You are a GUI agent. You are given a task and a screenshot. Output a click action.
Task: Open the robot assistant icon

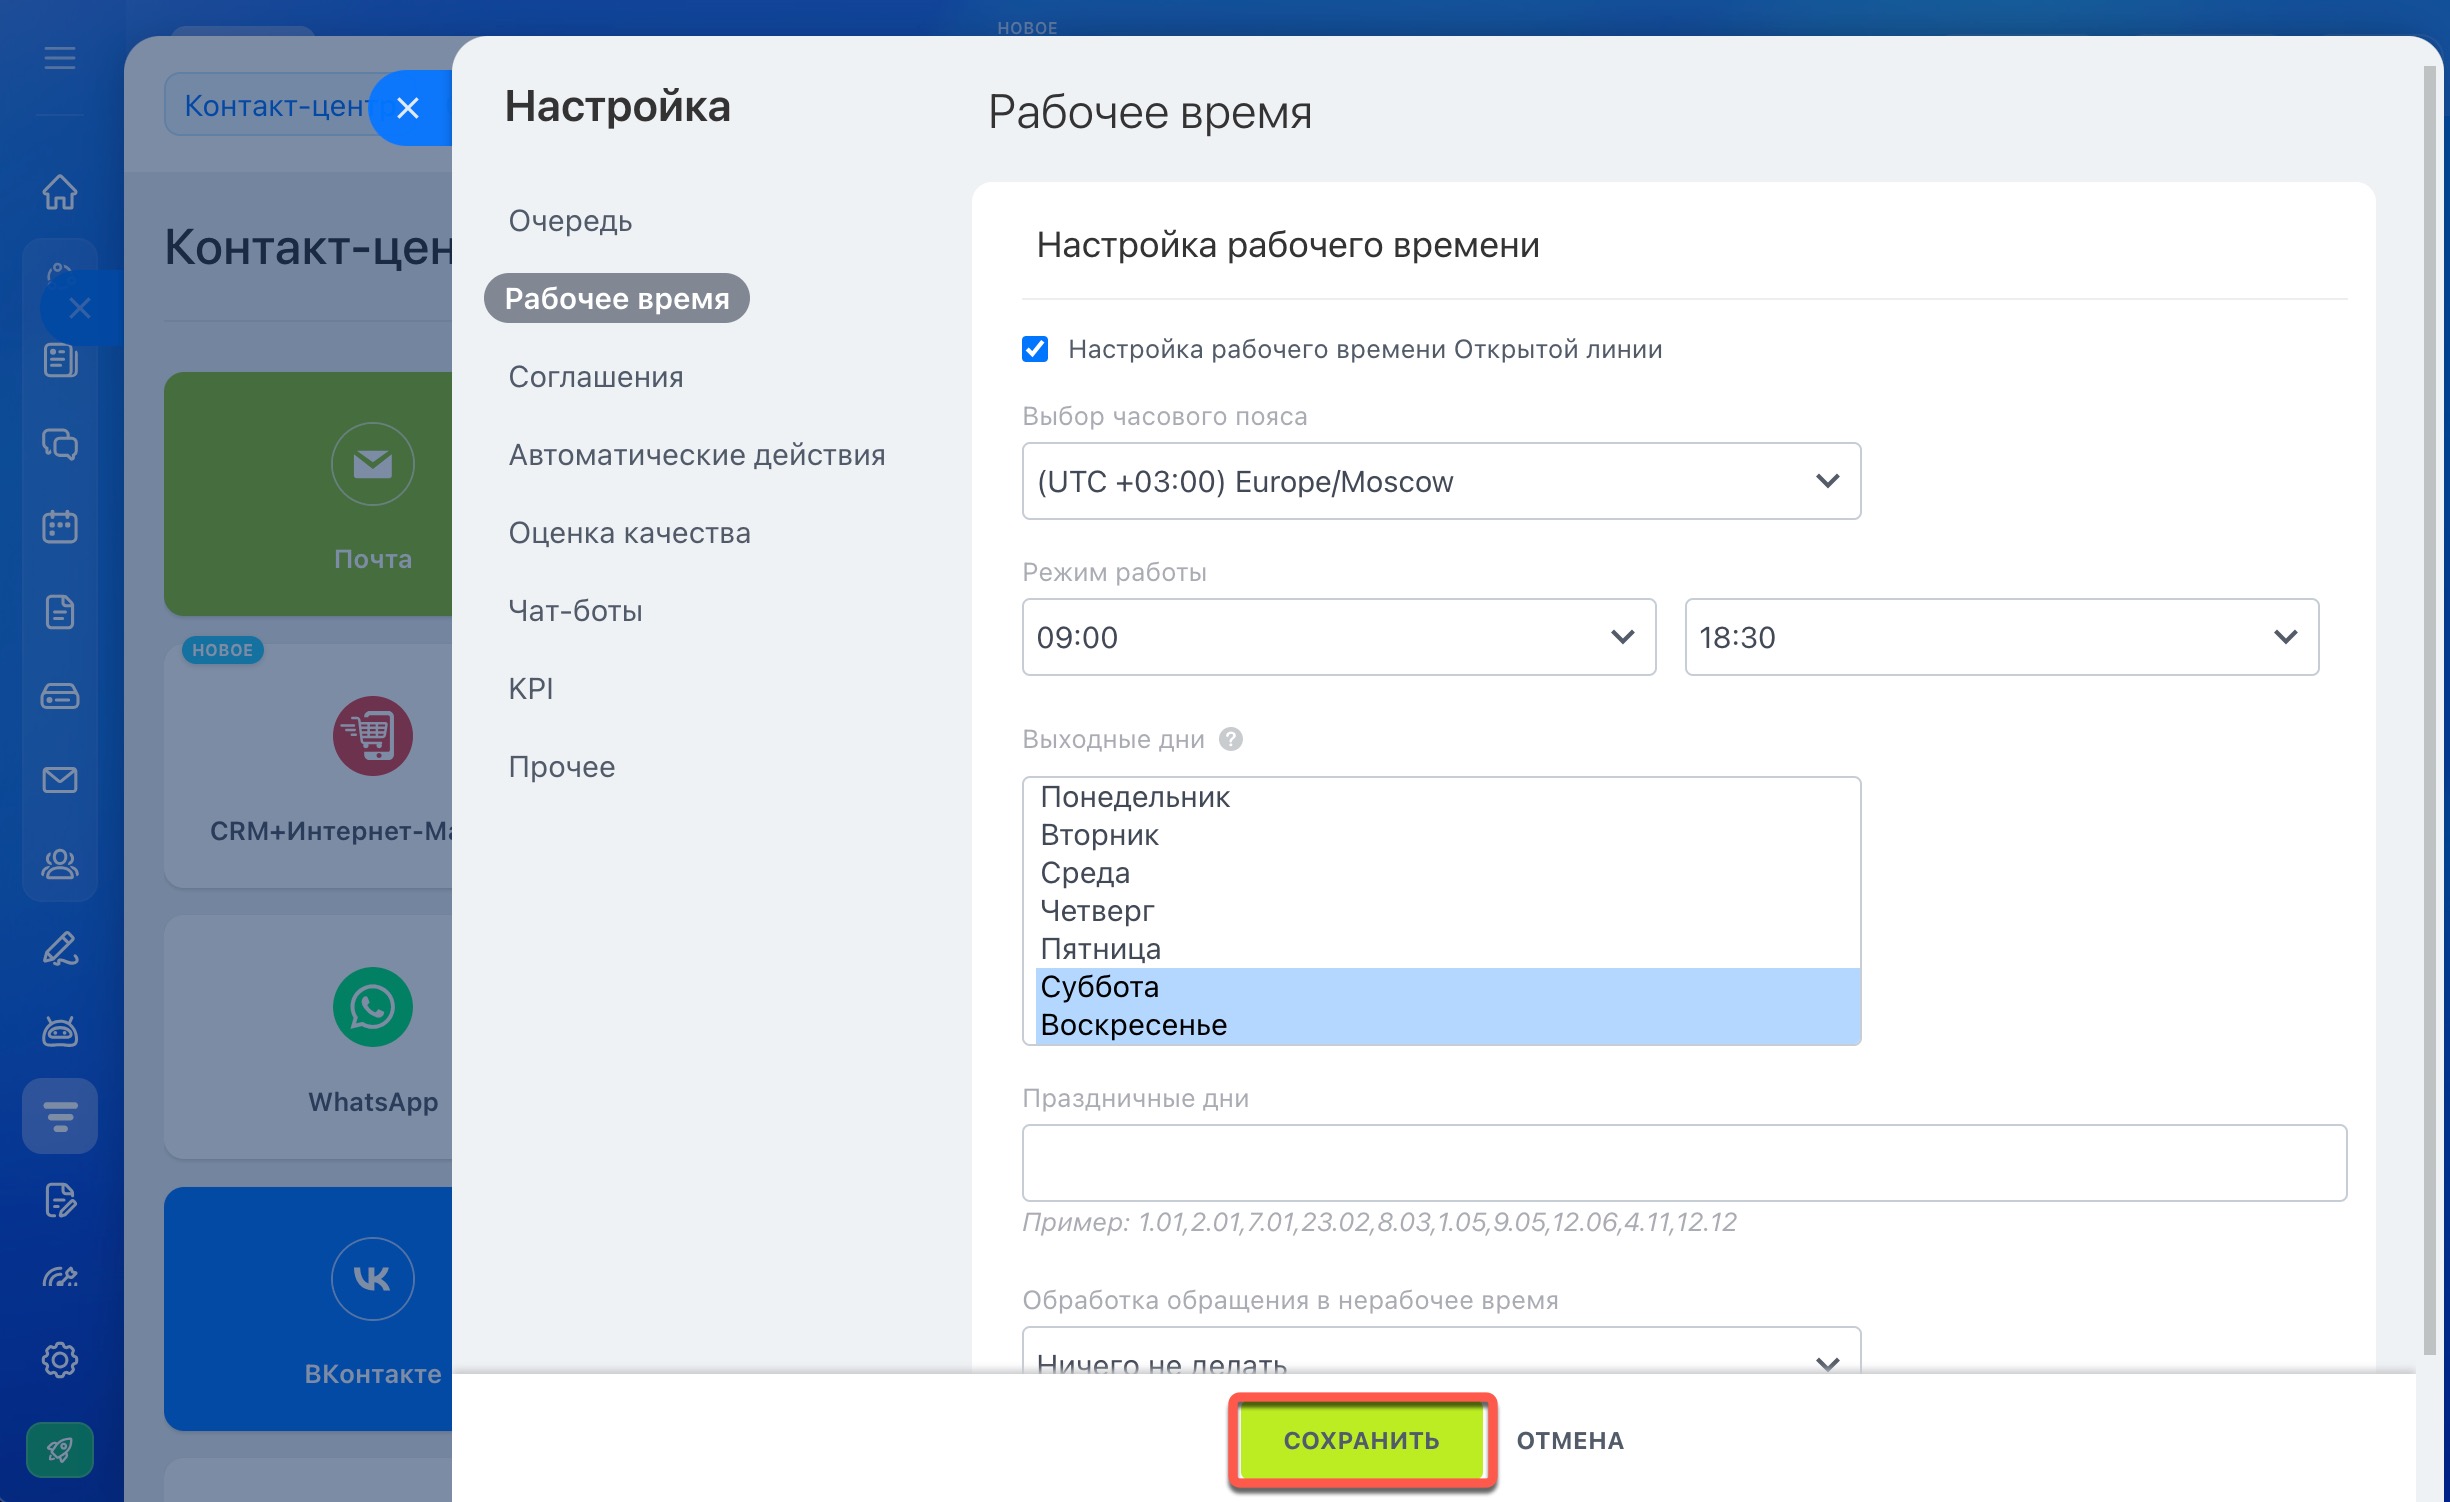(x=60, y=1031)
